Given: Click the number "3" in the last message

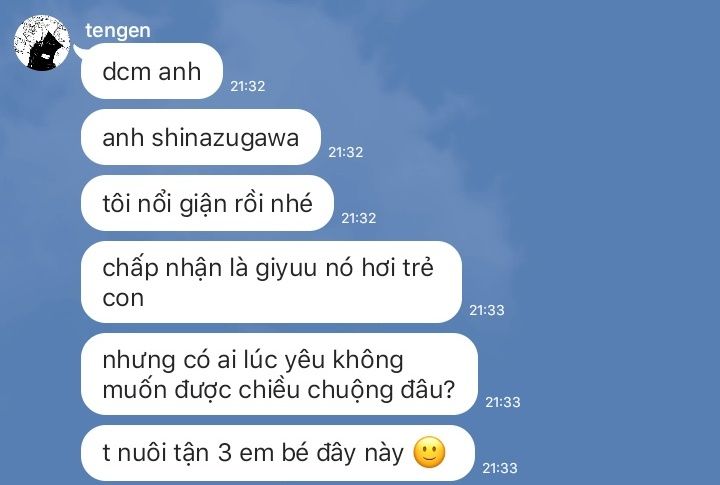Looking at the screenshot, I should click(x=225, y=453).
